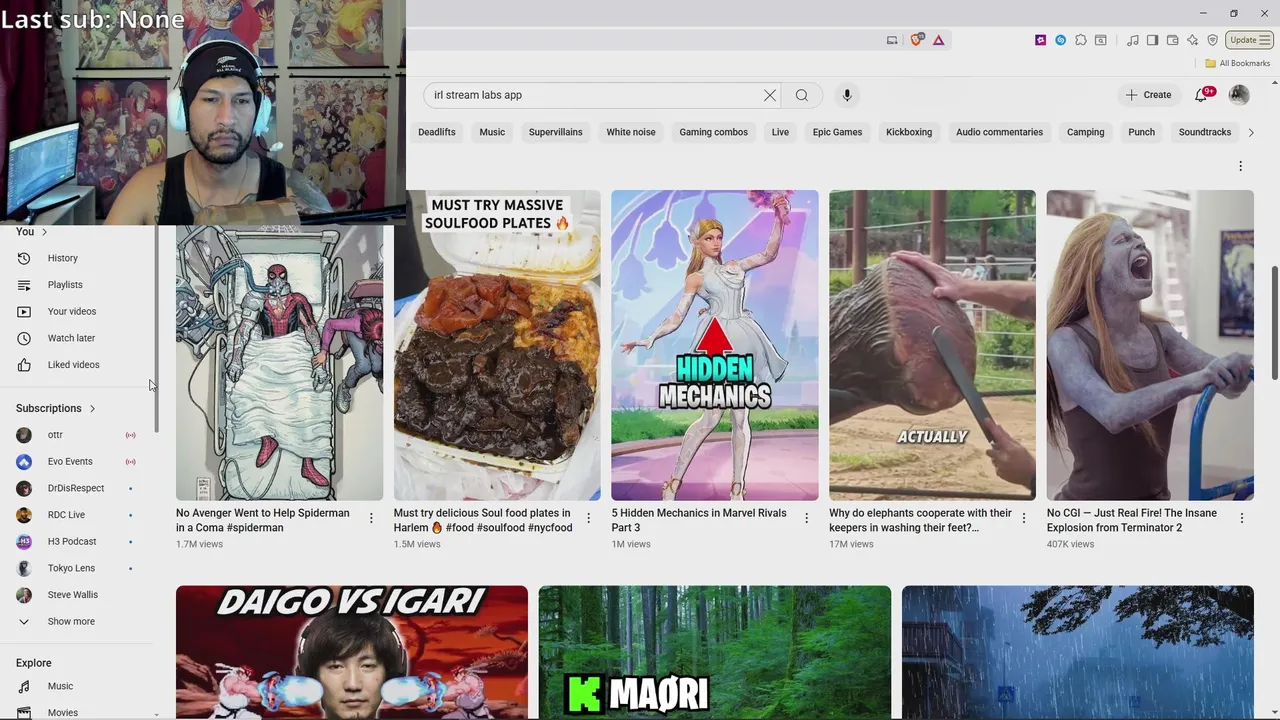Image resolution: width=1280 pixels, height=720 pixels.
Task: Open options for the Soul food plates short
Action: point(588,518)
